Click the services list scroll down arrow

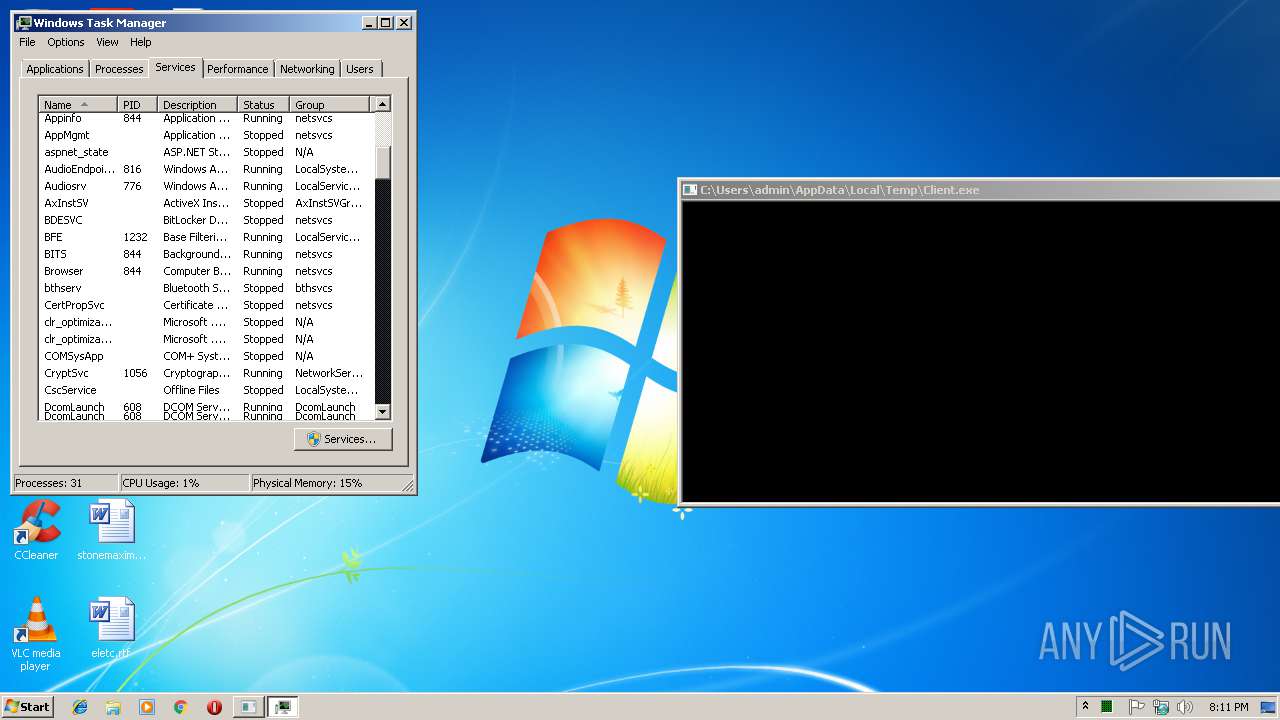coord(382,411)
